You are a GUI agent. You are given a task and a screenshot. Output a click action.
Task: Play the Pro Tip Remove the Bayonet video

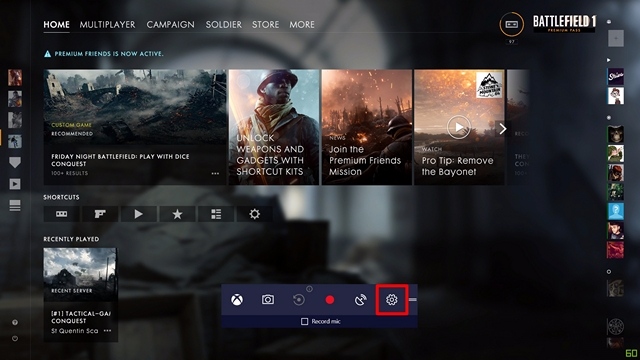(459, 127)
